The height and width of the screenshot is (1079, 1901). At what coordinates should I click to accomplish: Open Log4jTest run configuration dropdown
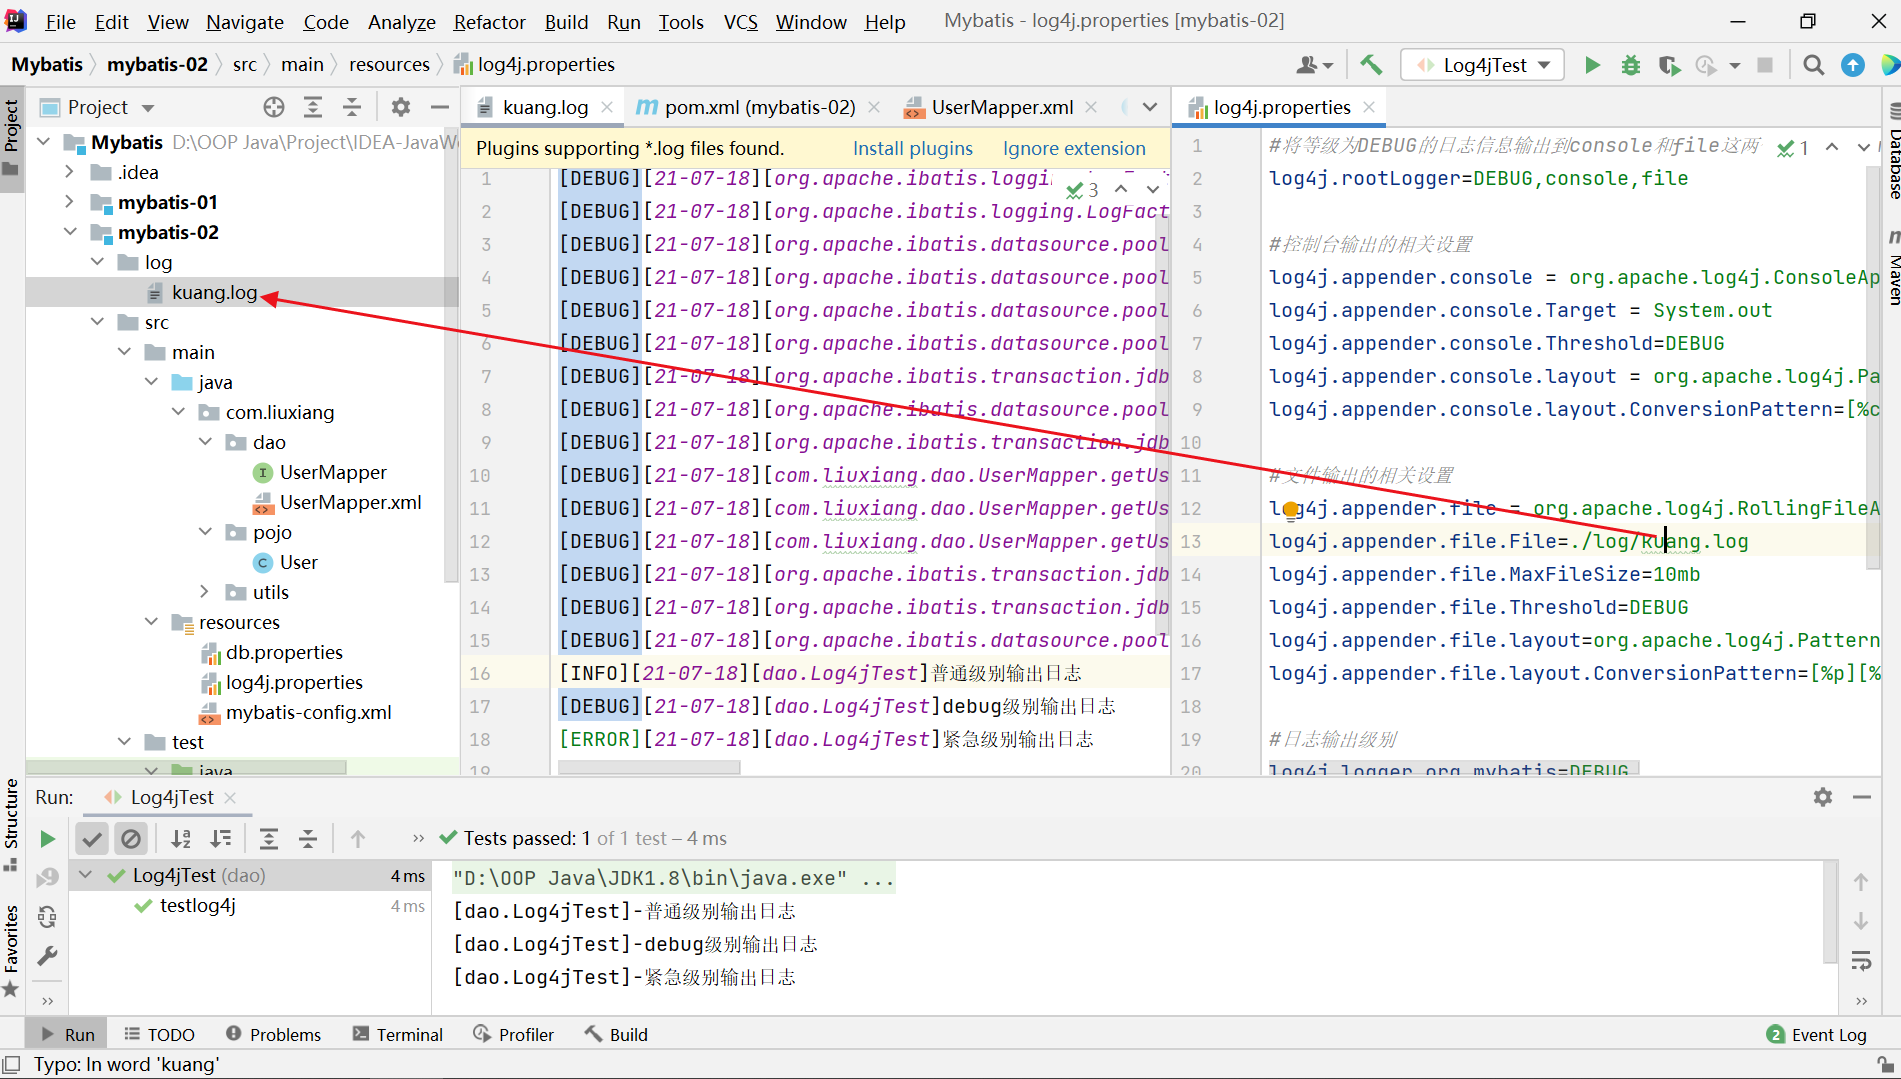click(1483, 65)
